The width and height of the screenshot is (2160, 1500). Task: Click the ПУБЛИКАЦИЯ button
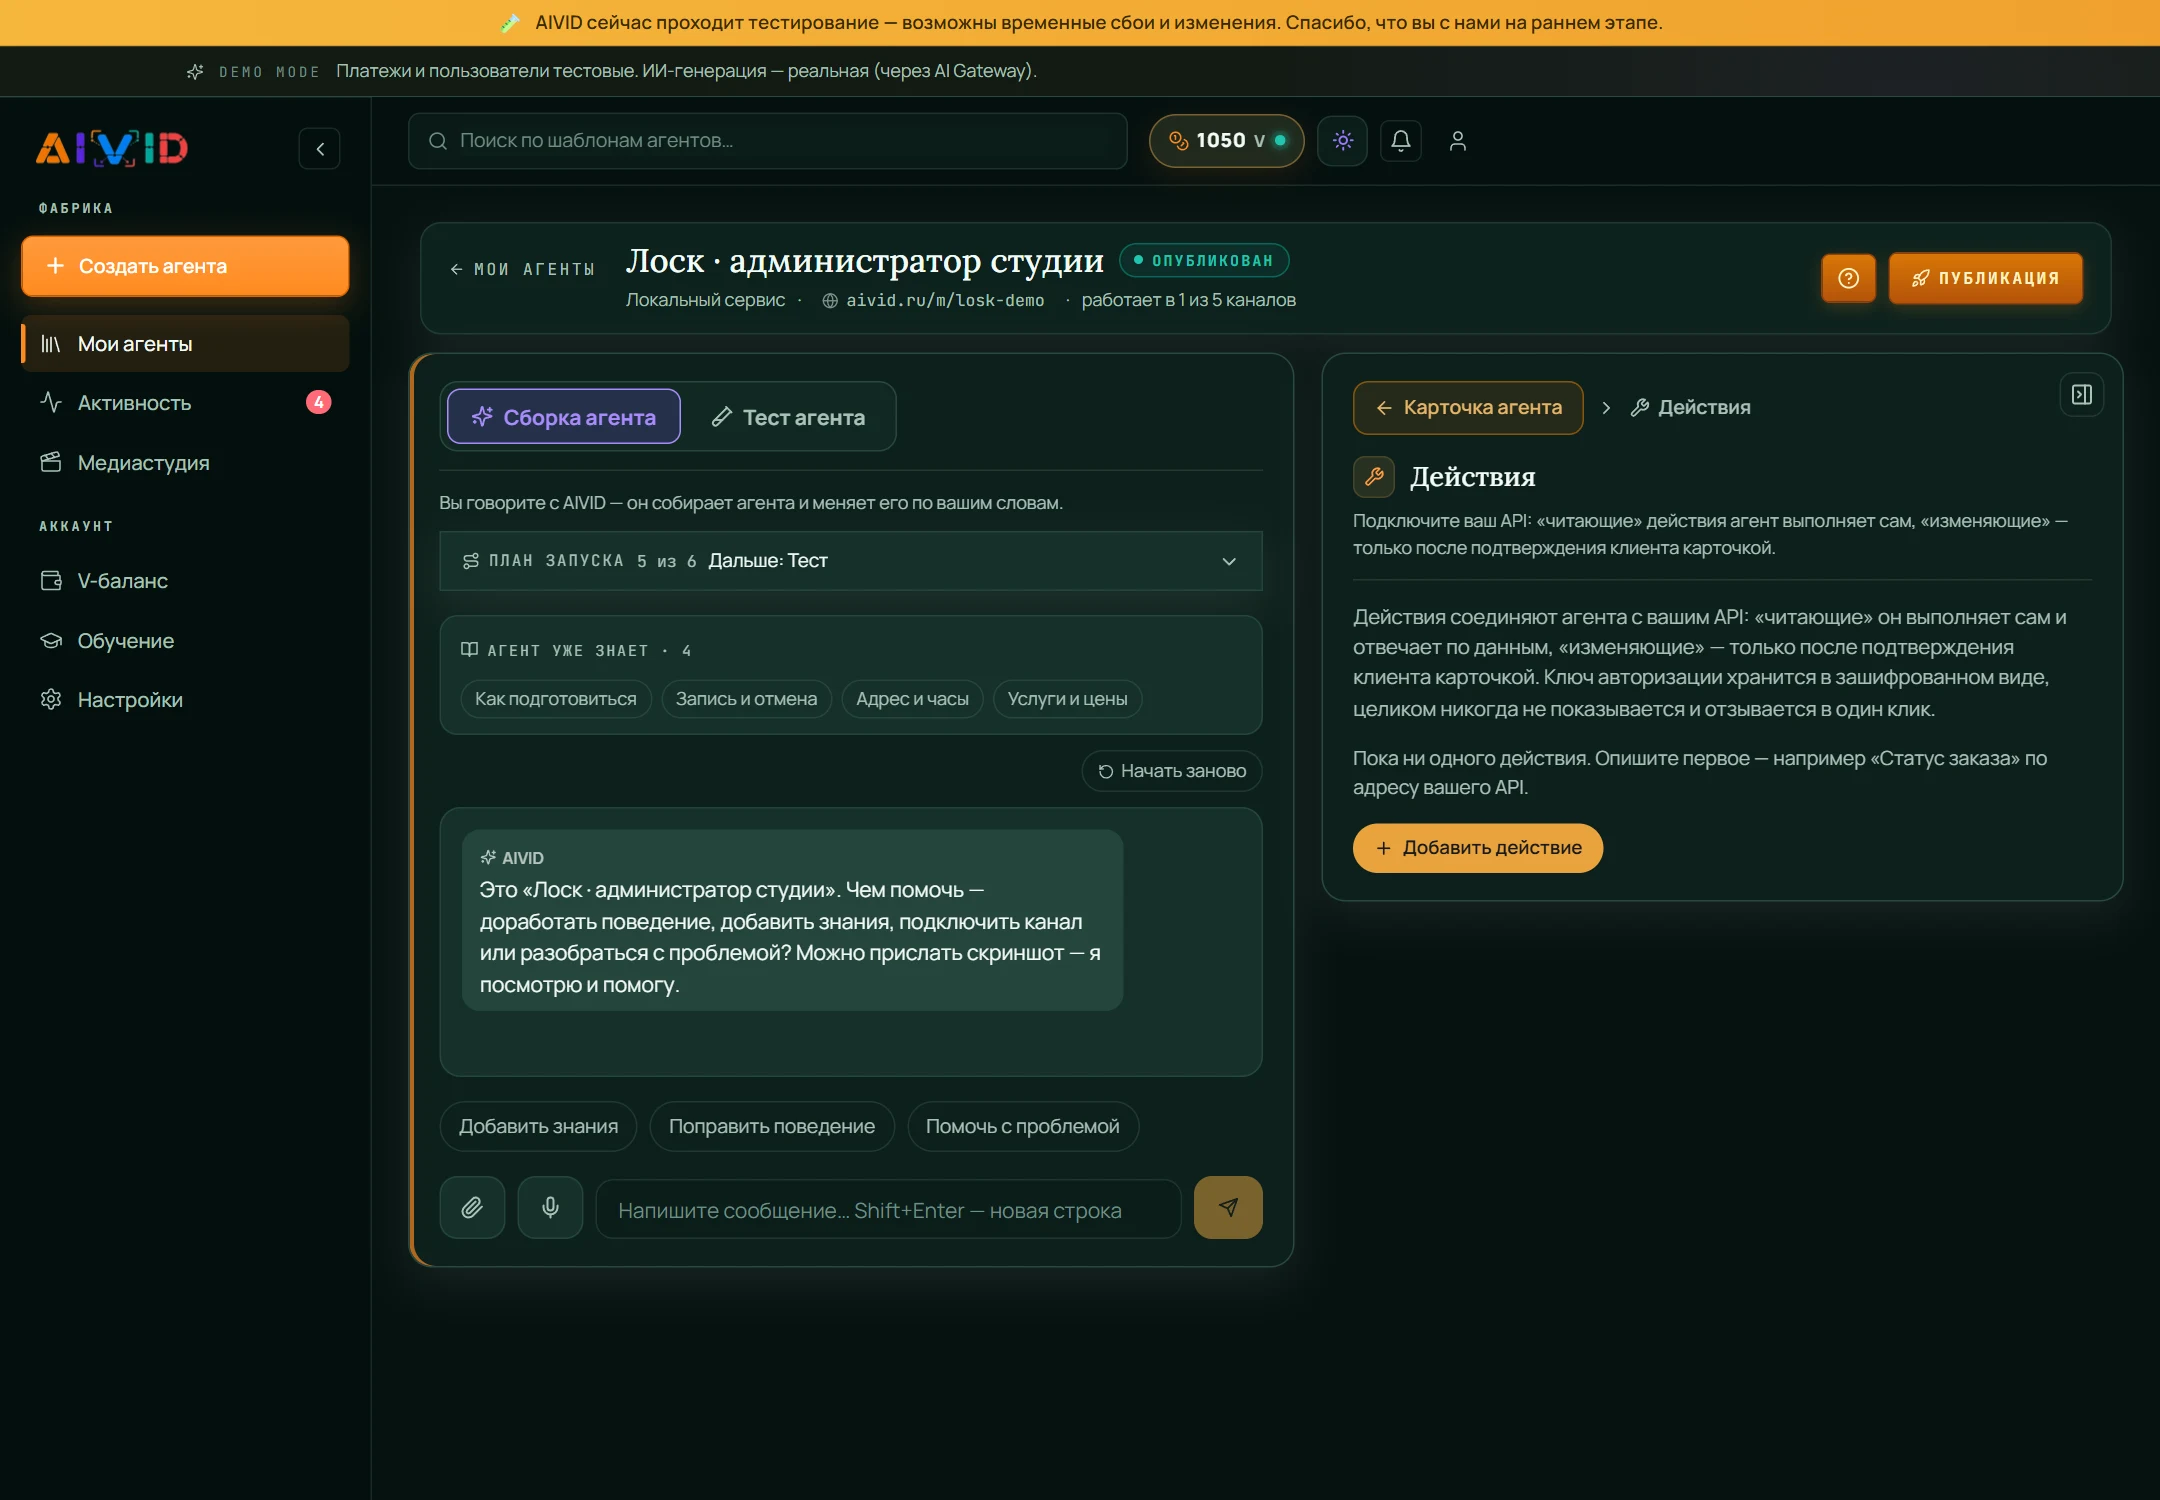pyautogui.click(x=1985, y=278)
